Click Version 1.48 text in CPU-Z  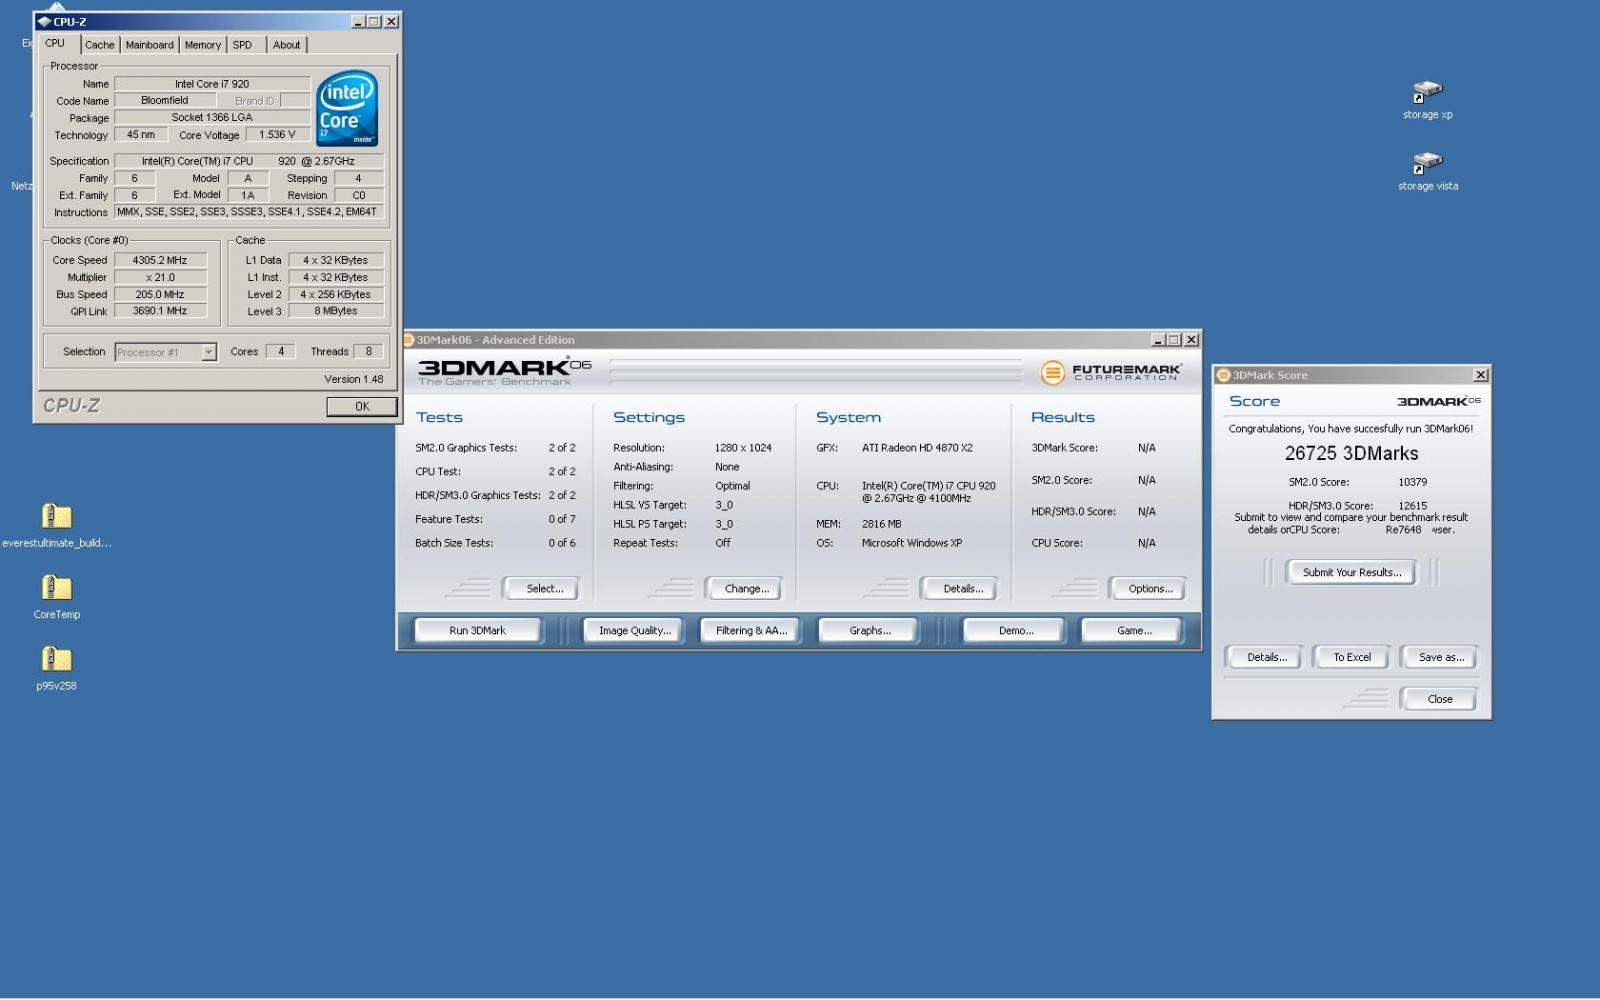coord(353,379)
